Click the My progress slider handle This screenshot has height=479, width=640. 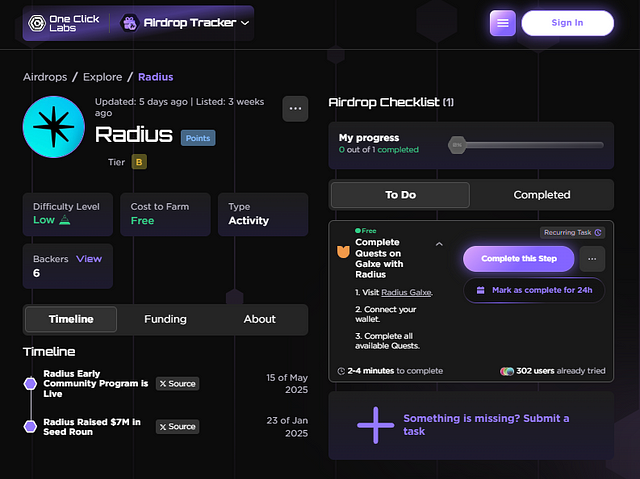(457, 145)
